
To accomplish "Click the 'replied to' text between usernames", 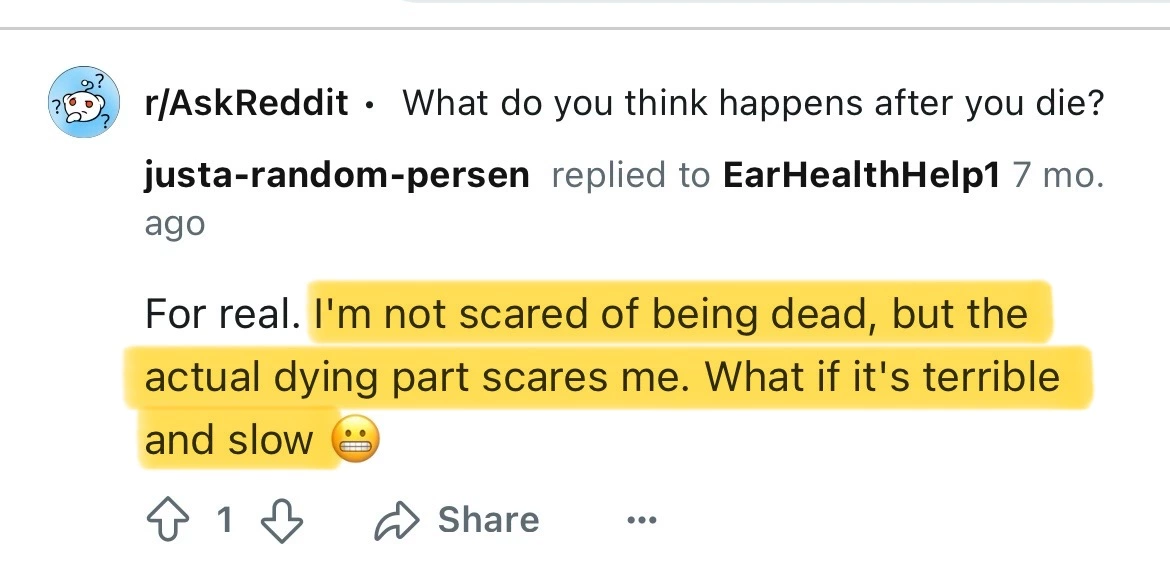I will 631,176.
